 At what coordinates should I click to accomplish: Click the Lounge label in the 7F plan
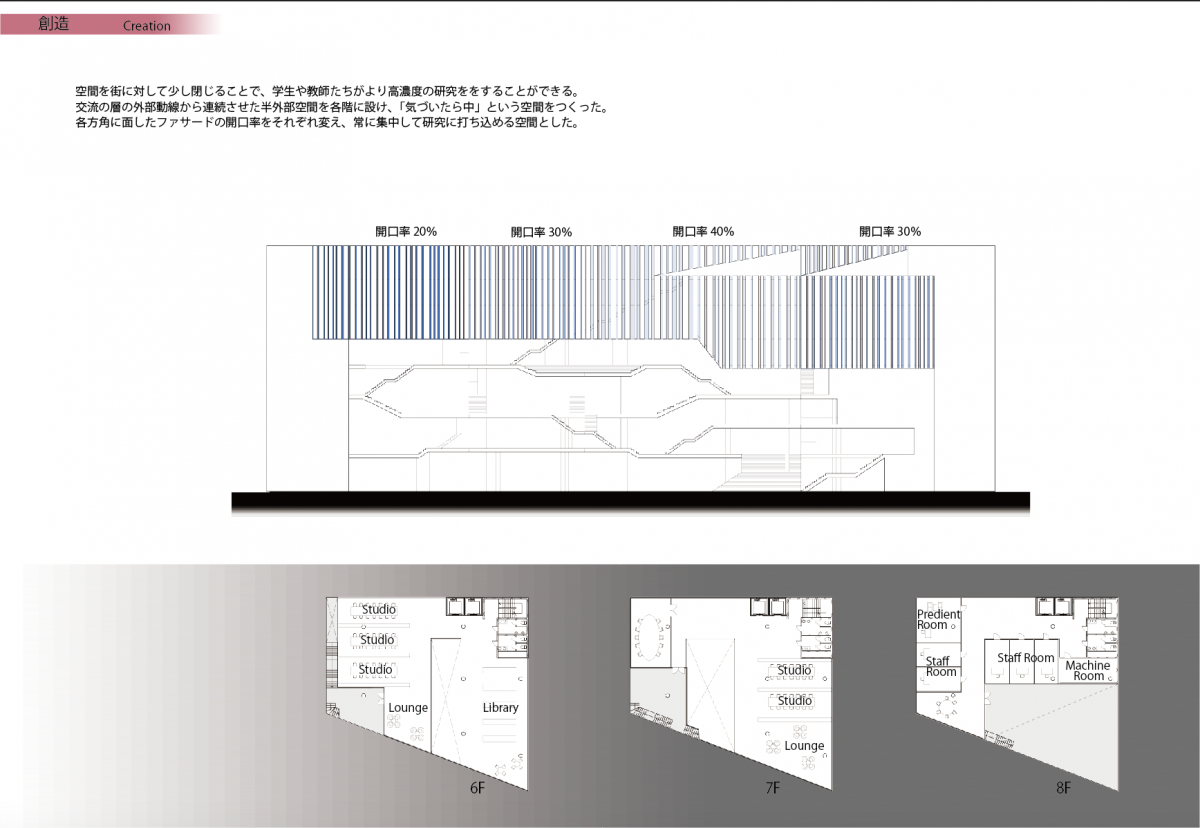[804, 746]
